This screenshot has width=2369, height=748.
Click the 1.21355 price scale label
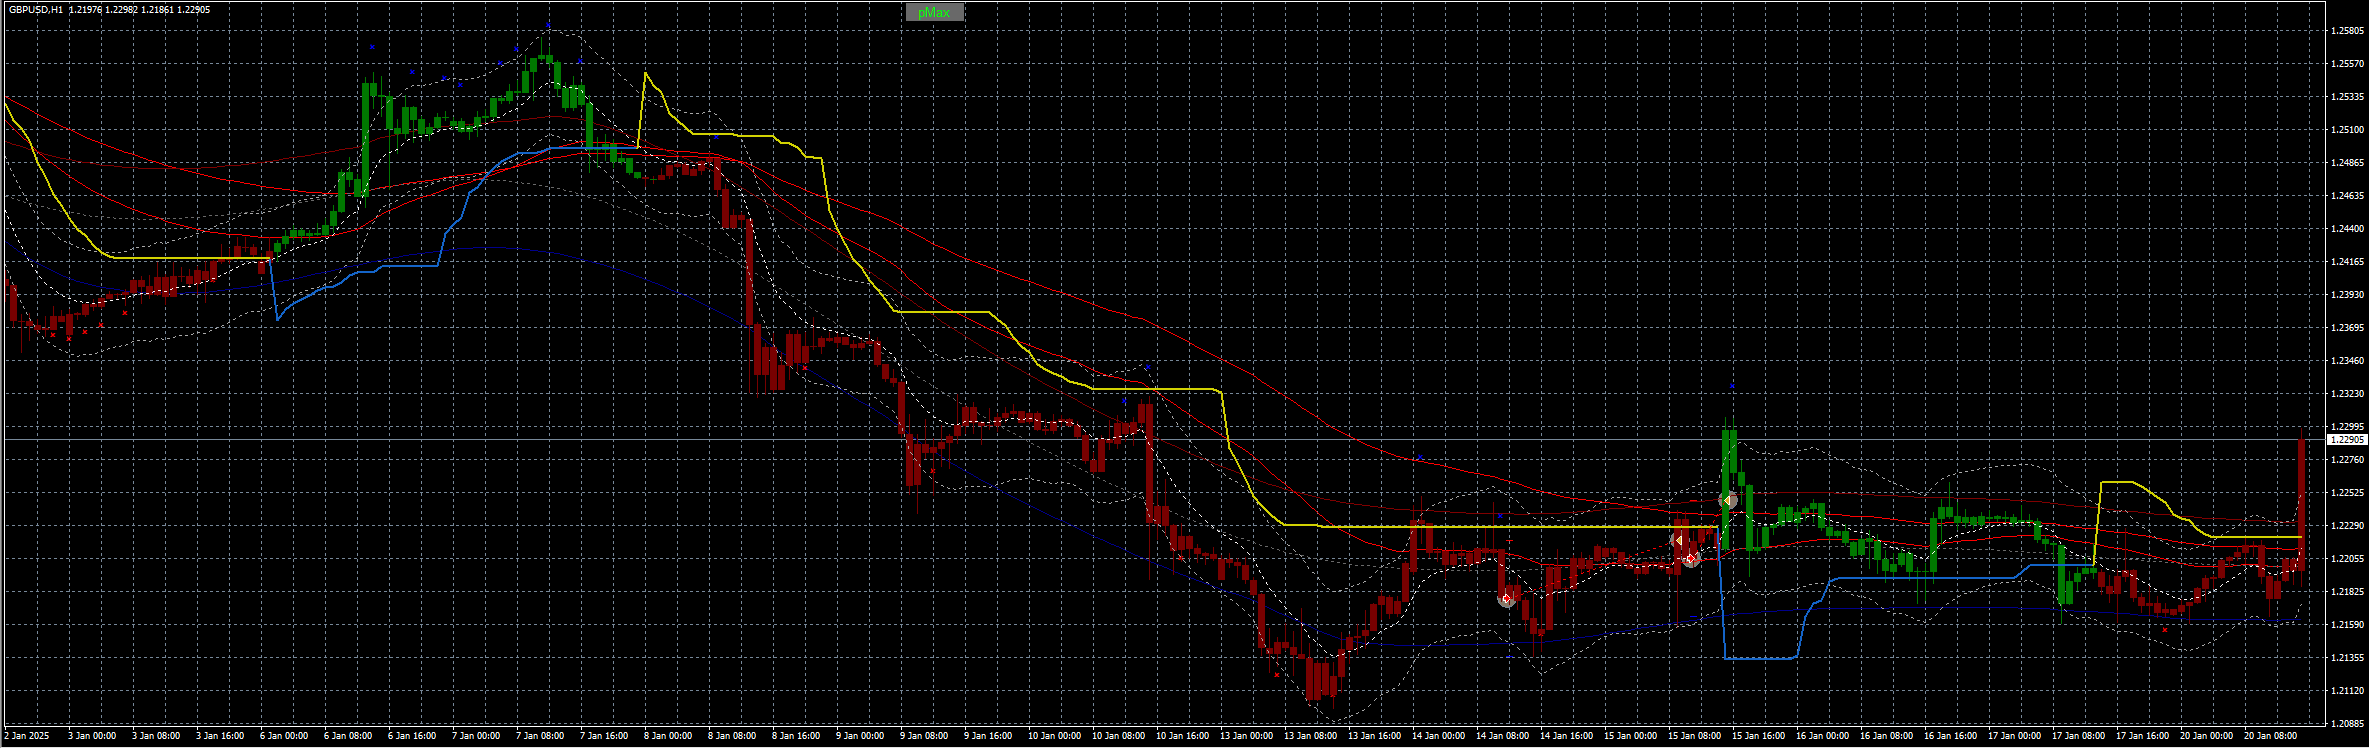click(2350, 658)
